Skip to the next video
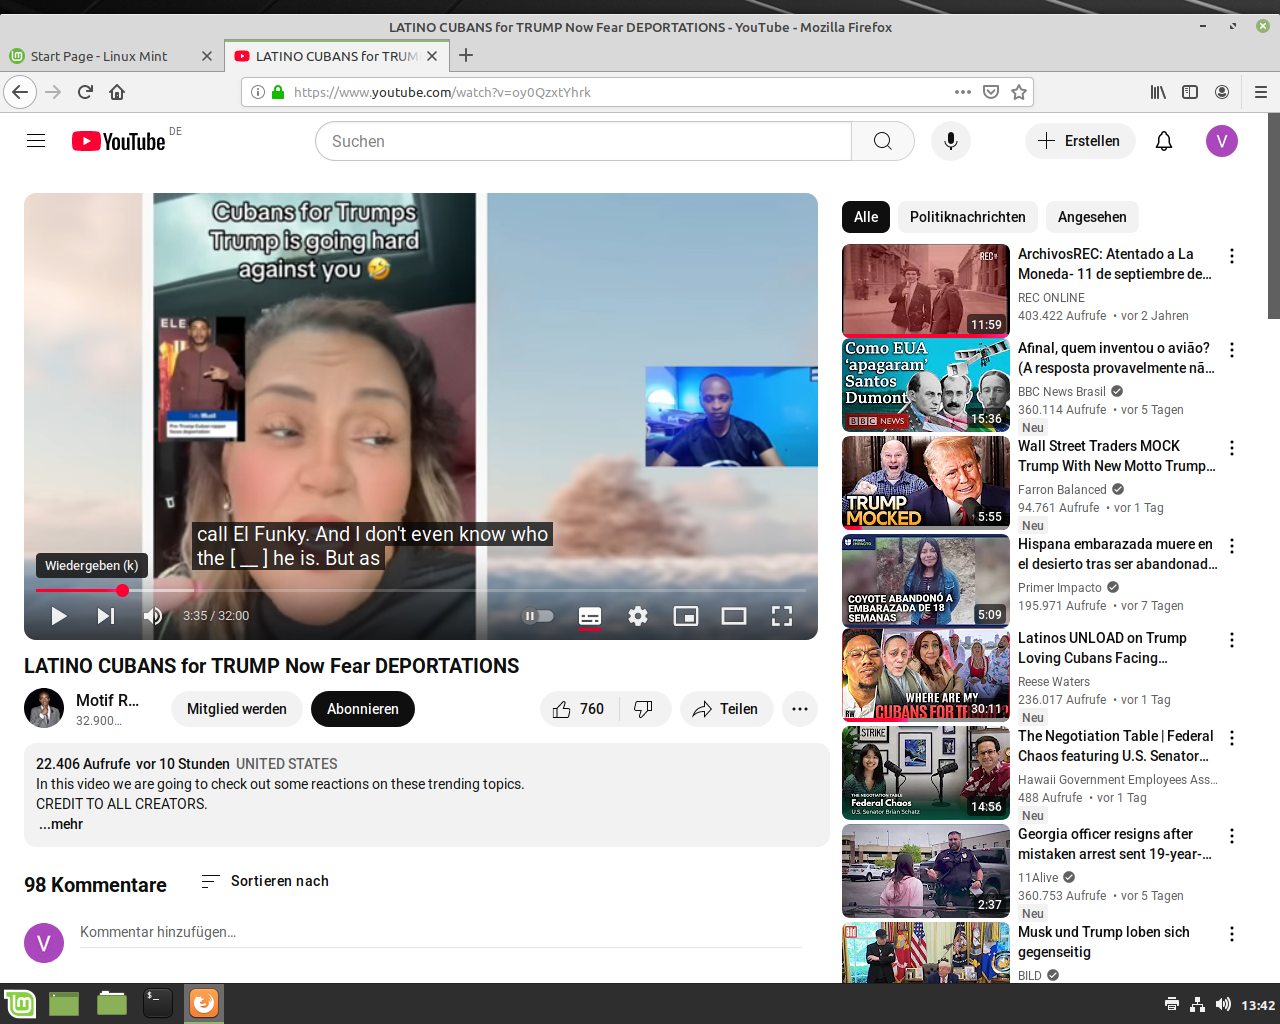 [105, 616]
